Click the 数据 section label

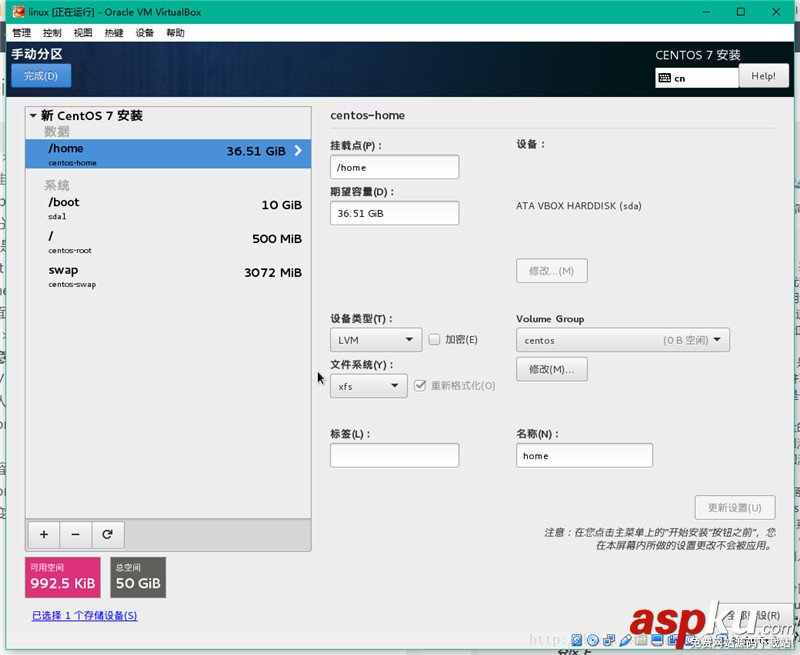(57, 132)
